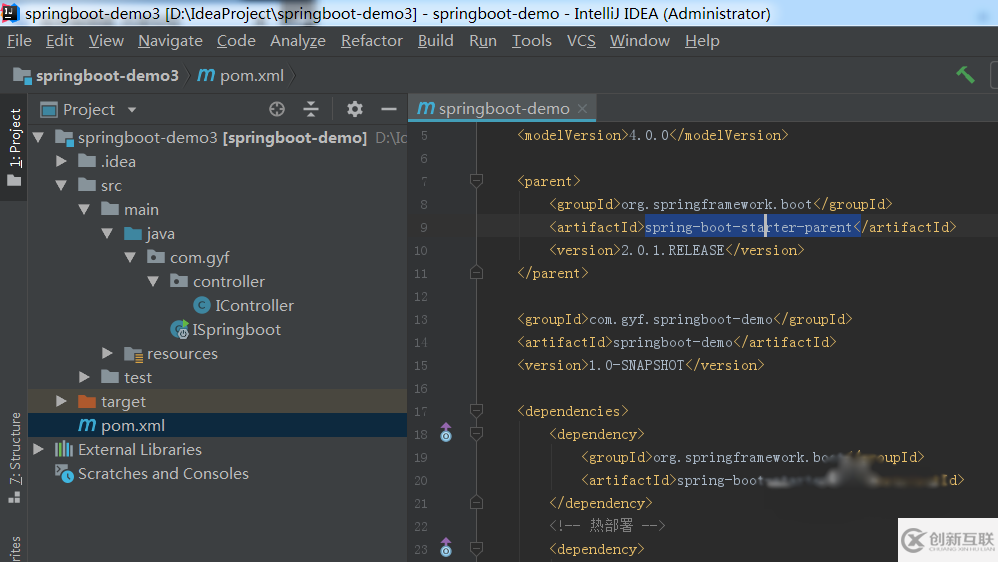The image size is (998, 562).
Task: Fold the dependencies block at line 17
Action: point(476,411)
